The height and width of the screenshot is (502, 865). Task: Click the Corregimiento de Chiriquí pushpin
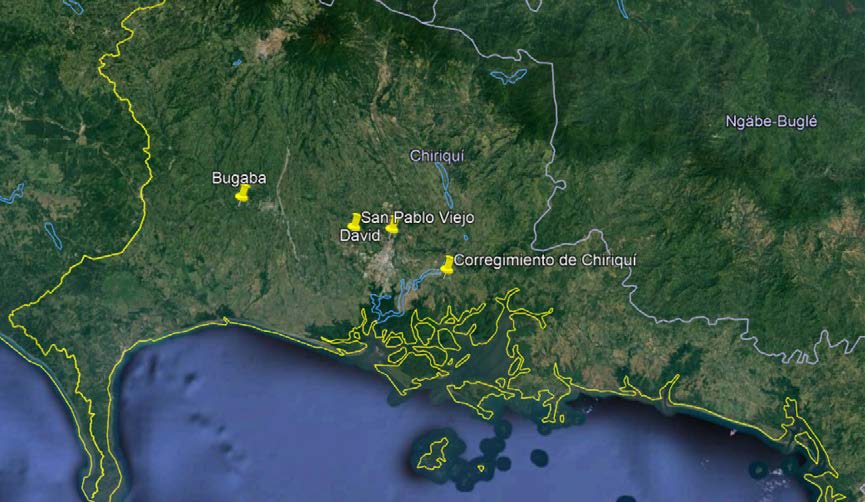447,265
